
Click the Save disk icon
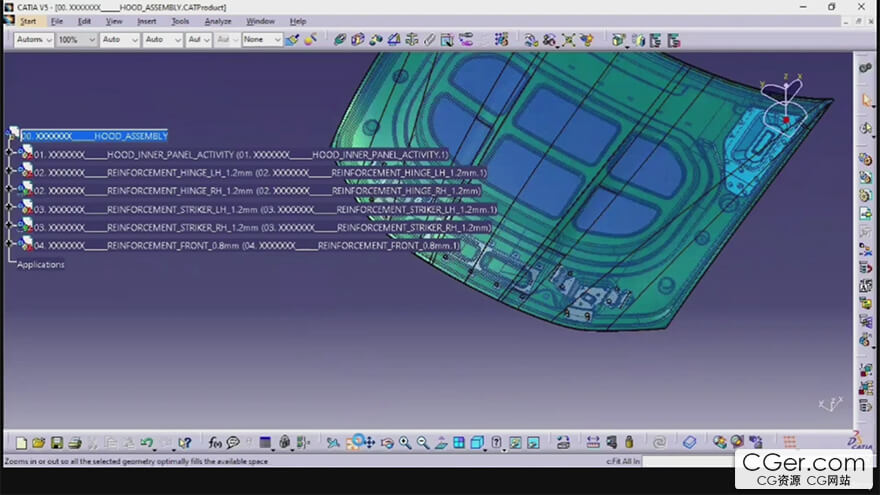point(57,442)
